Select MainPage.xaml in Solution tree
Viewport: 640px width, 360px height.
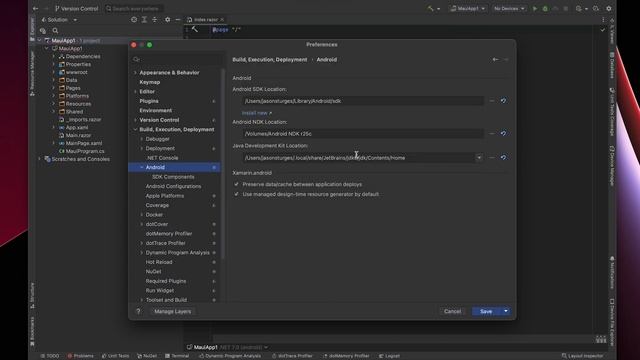[84, 143]
